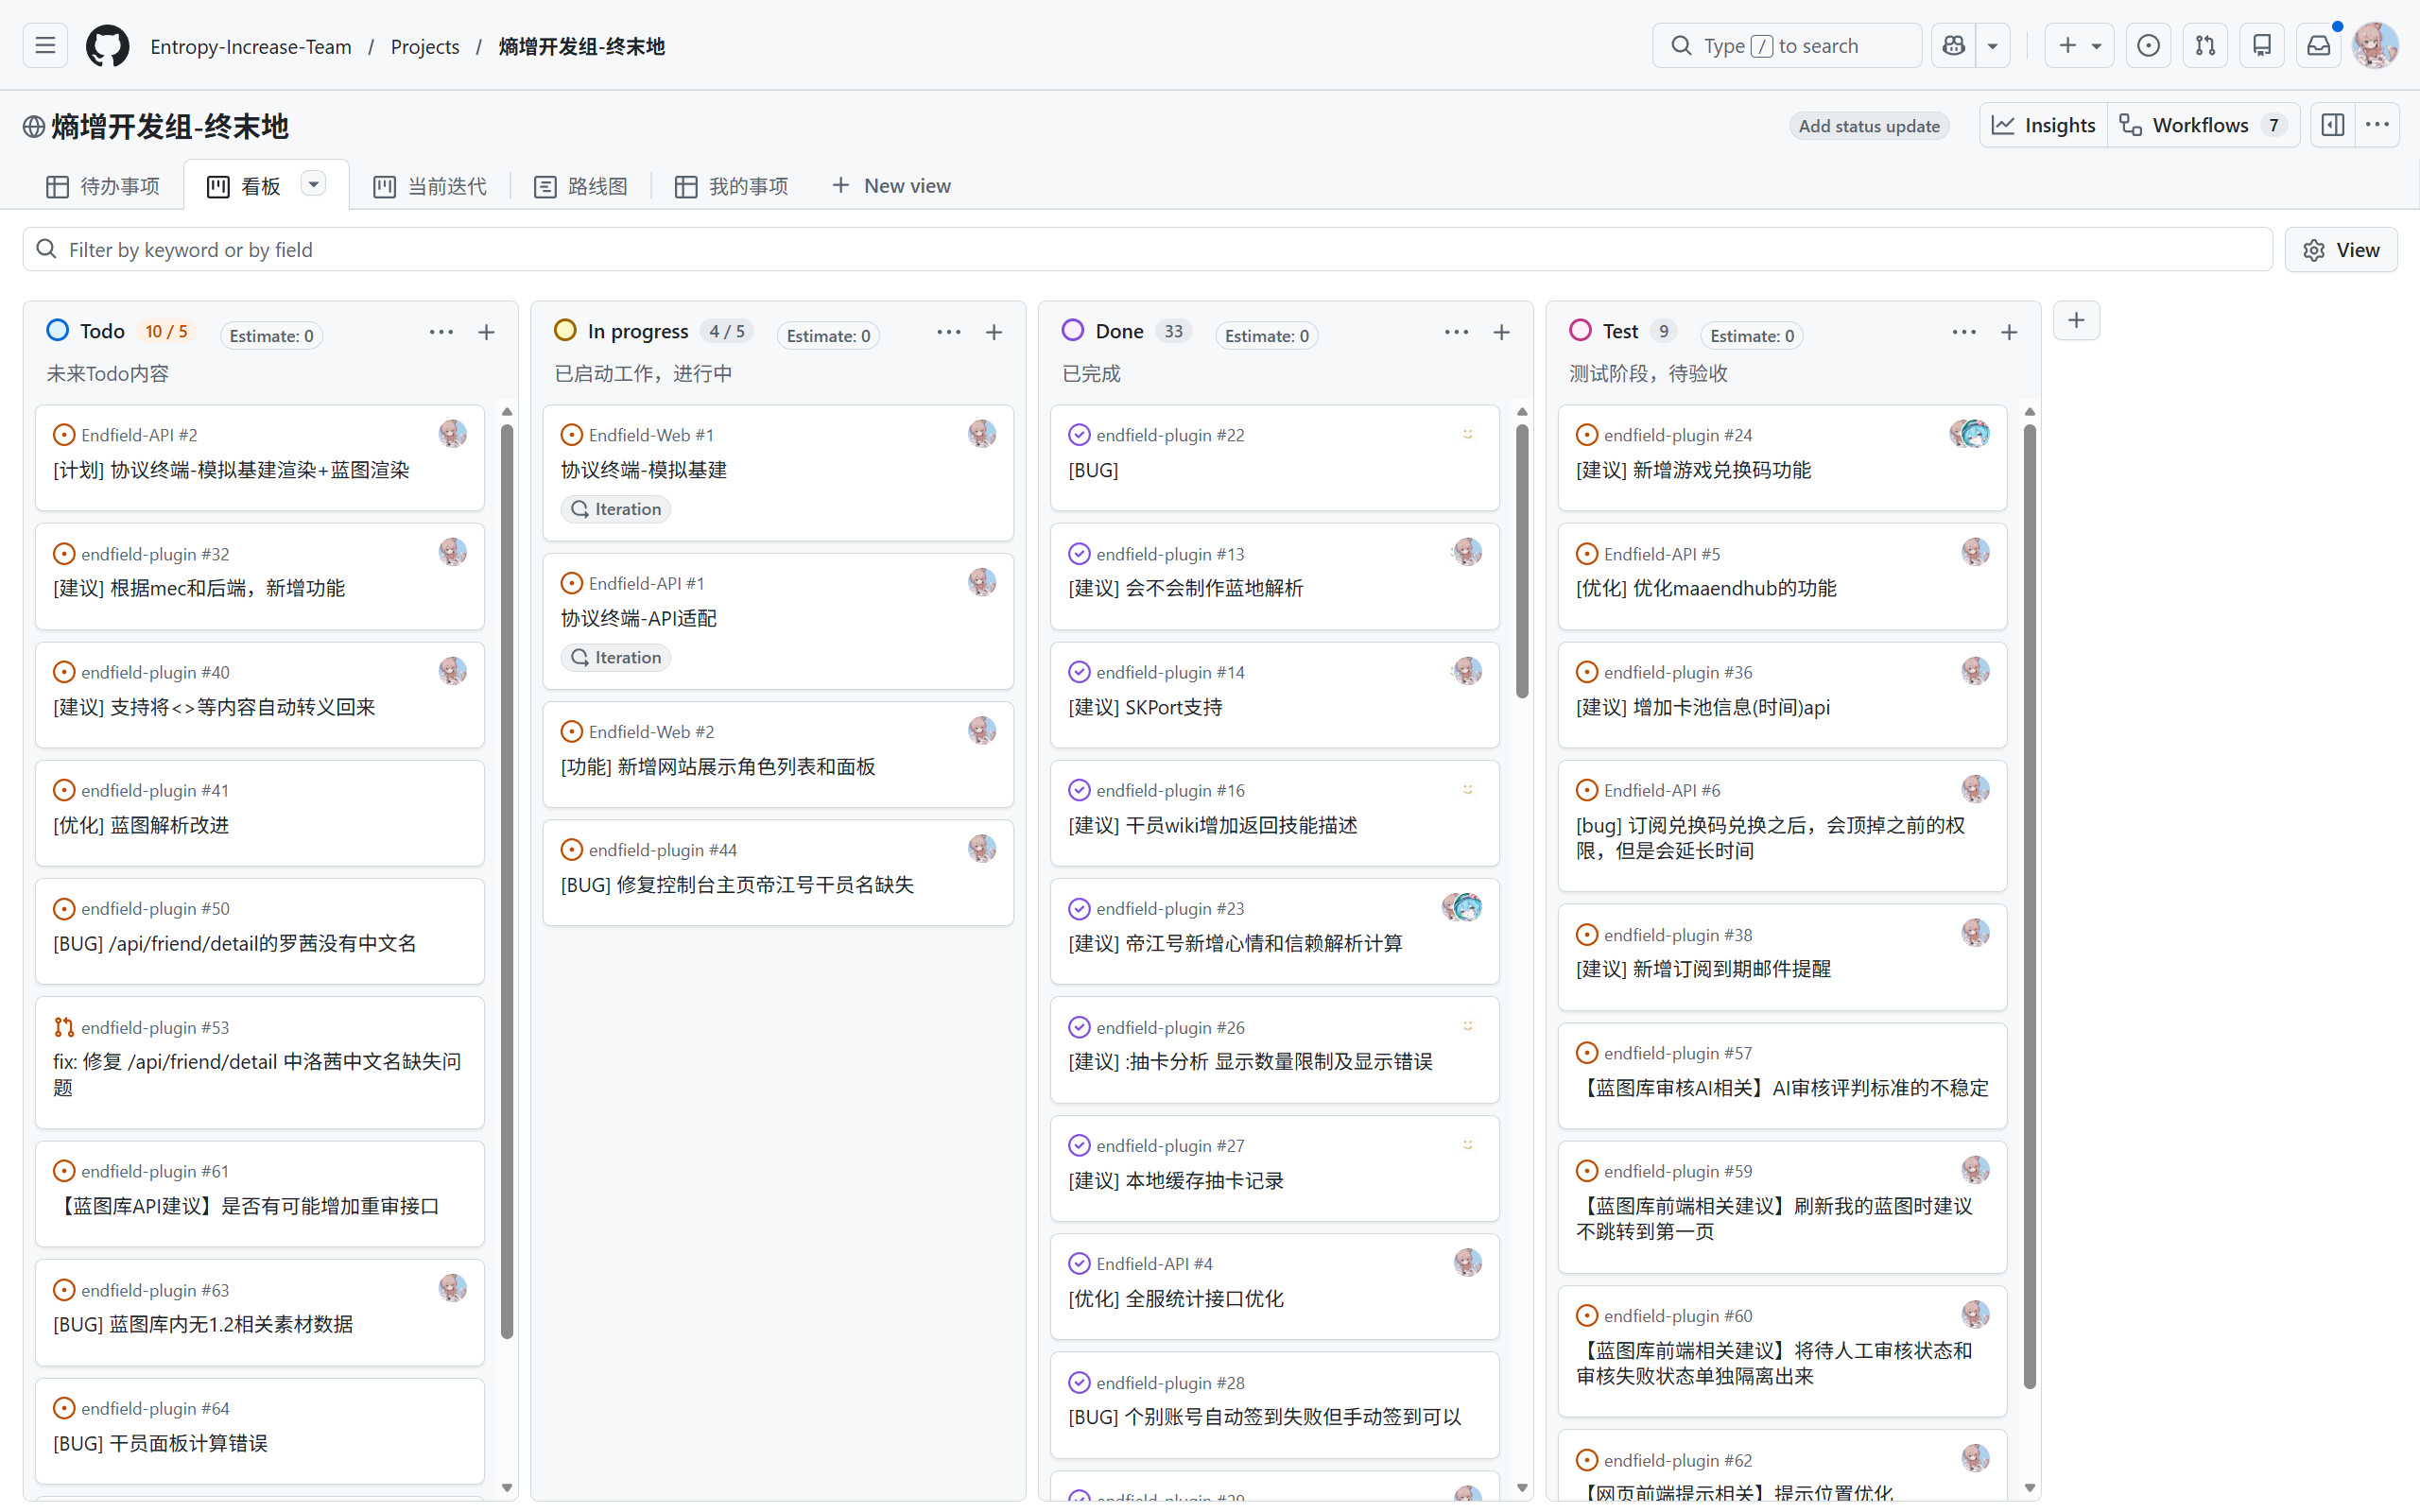
Task: Switch to 当前迭代 tab
Action: tap(430, 186)
